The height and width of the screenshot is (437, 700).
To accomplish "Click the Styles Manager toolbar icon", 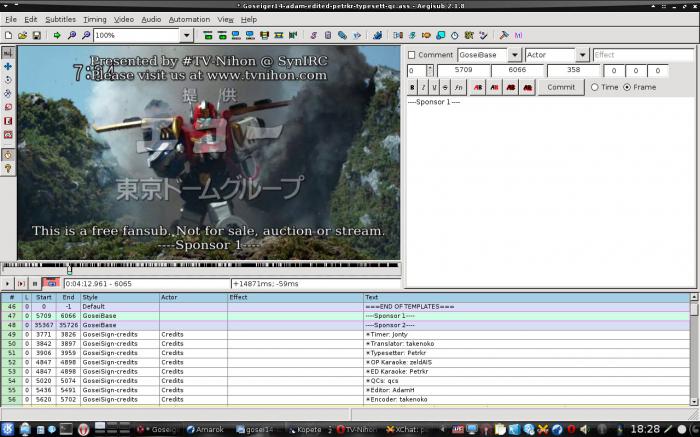I will (x=313, y=35).
